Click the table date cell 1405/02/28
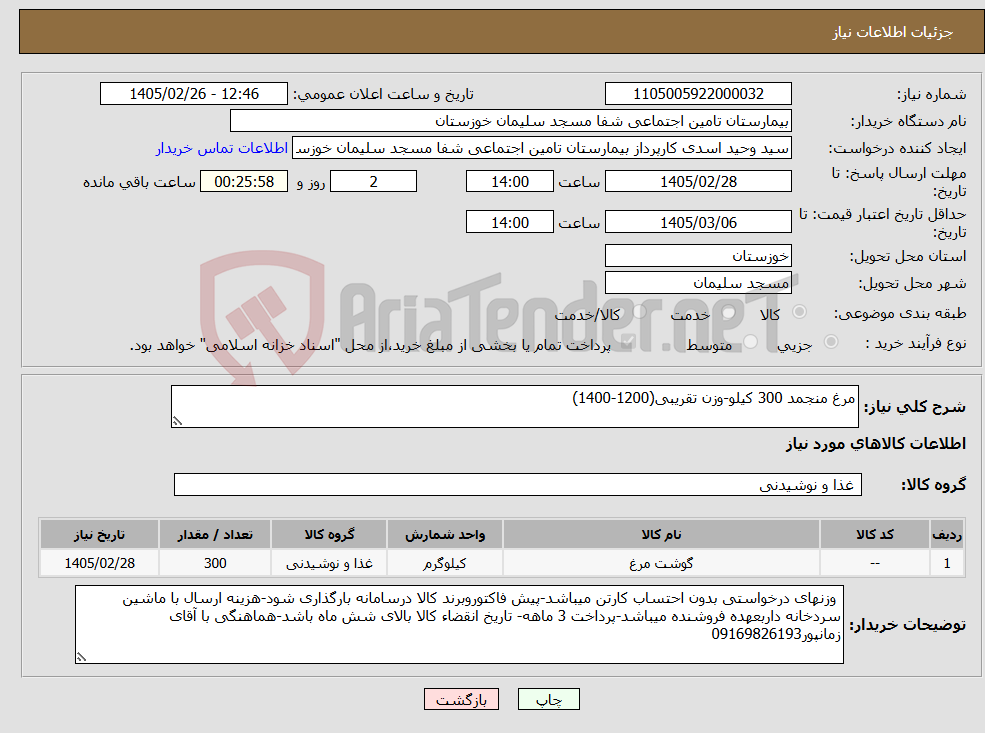 point(99,563)
